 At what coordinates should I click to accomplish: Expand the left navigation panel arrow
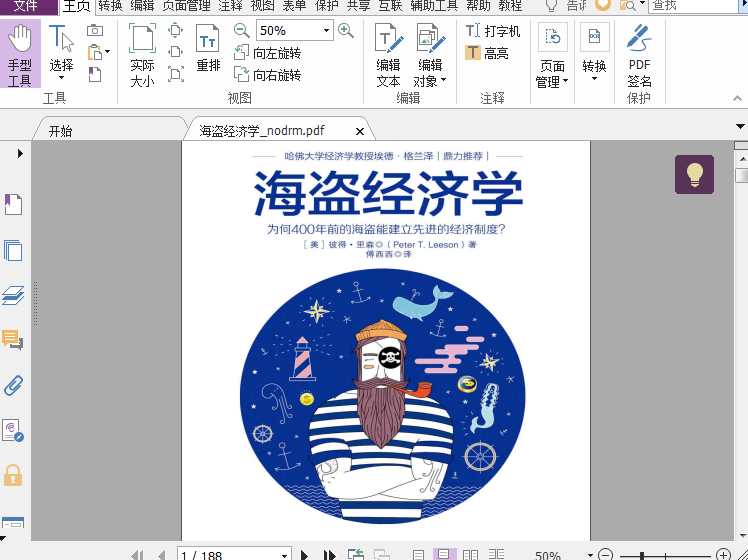pyautogui.click(x=20, y=153)
